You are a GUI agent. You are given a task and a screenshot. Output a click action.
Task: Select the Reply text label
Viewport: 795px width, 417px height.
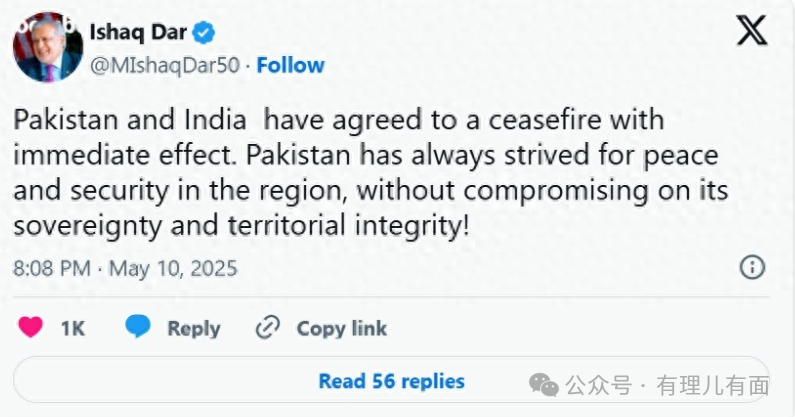(x=193, y=328)
